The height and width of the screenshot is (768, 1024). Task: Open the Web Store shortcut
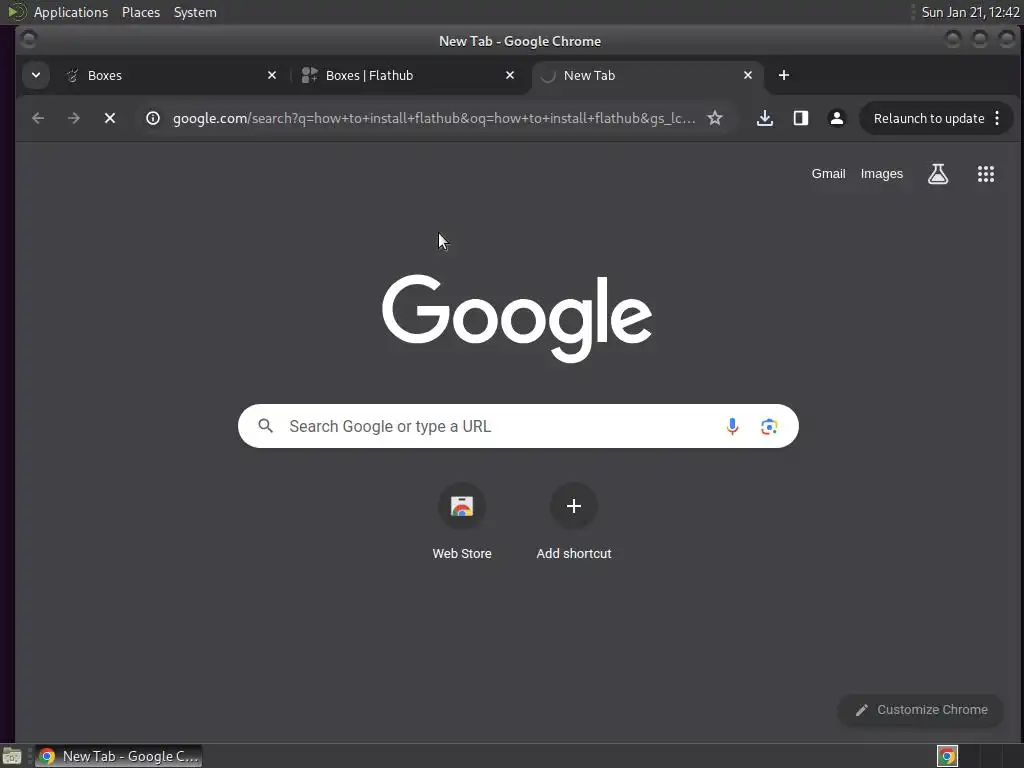(x=462, y=521)
